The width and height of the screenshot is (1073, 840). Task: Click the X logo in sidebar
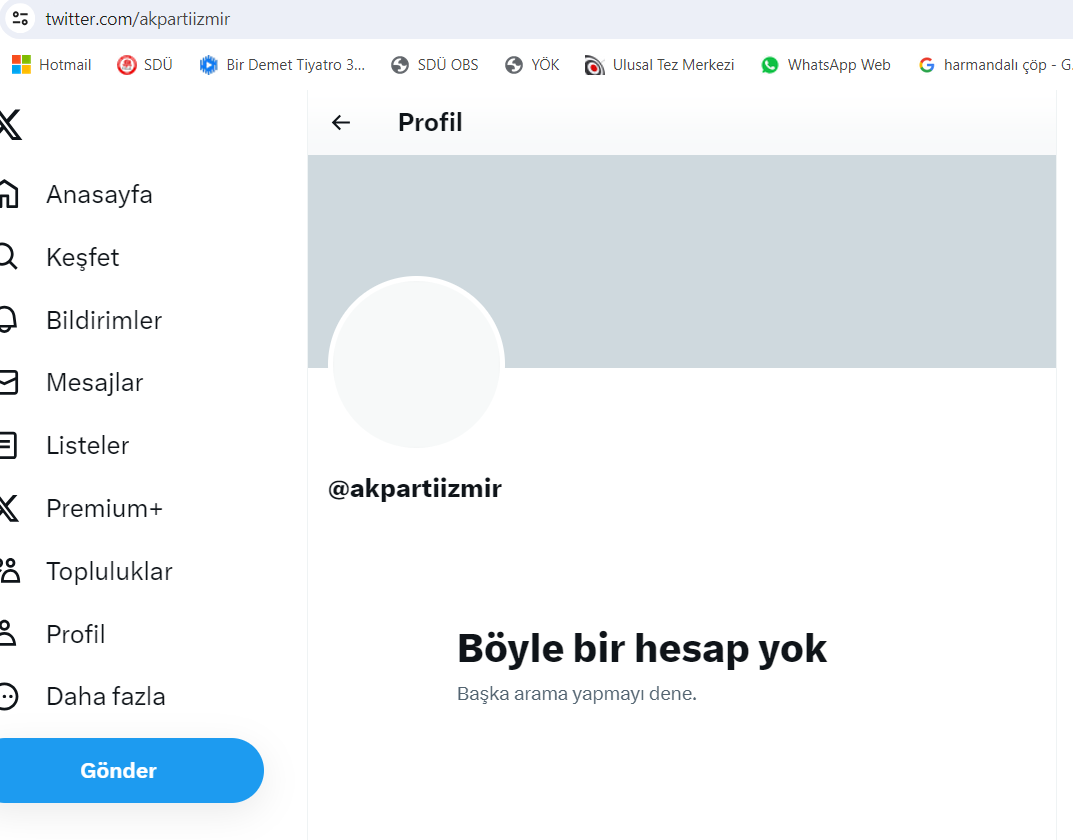10,124
